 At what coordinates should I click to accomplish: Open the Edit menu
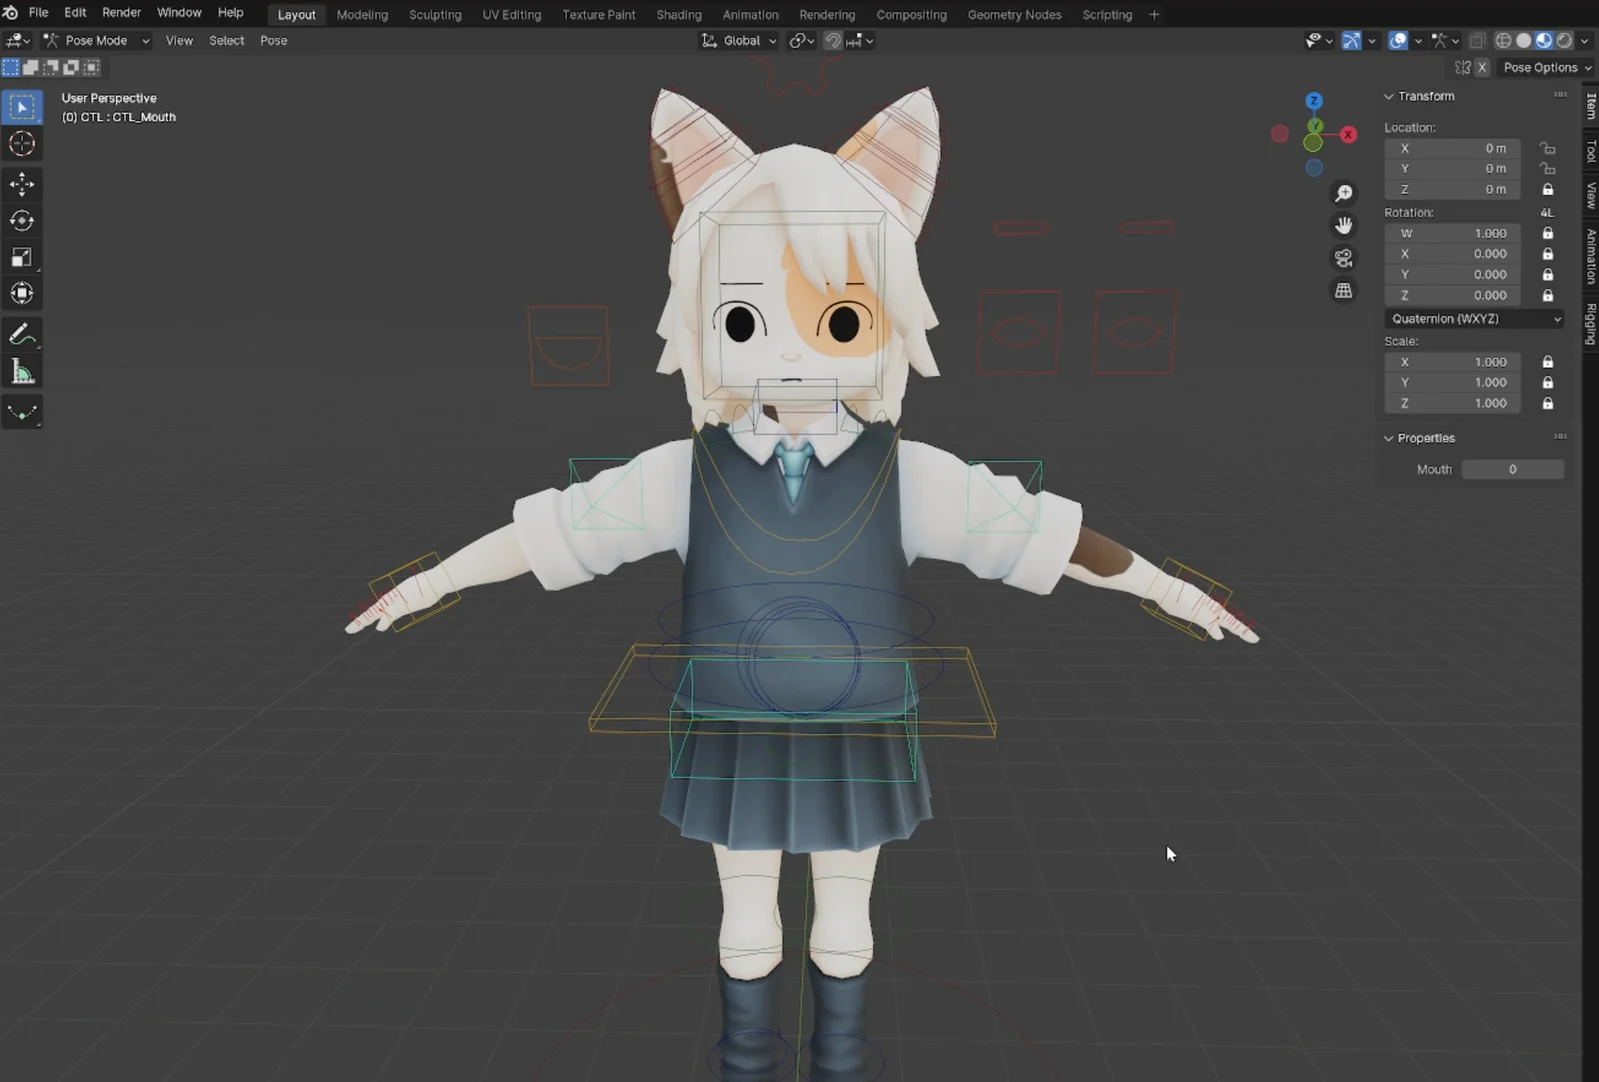(75, 13)
